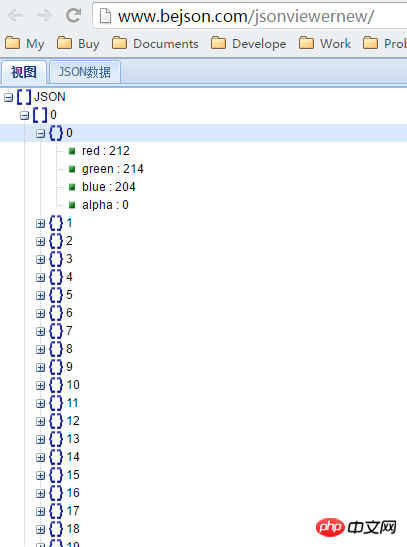Viewport: 407px width, 547px height.
Task: Click the browser forward arrow
Action: [45, 16]
